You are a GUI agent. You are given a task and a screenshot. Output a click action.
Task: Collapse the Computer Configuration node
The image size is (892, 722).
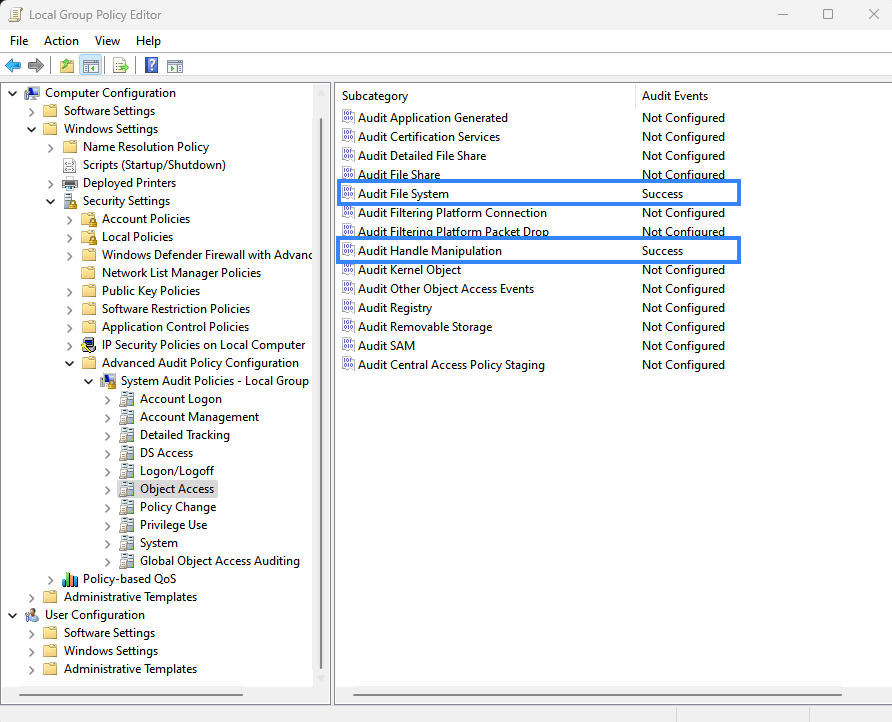[x=10, y=92]
